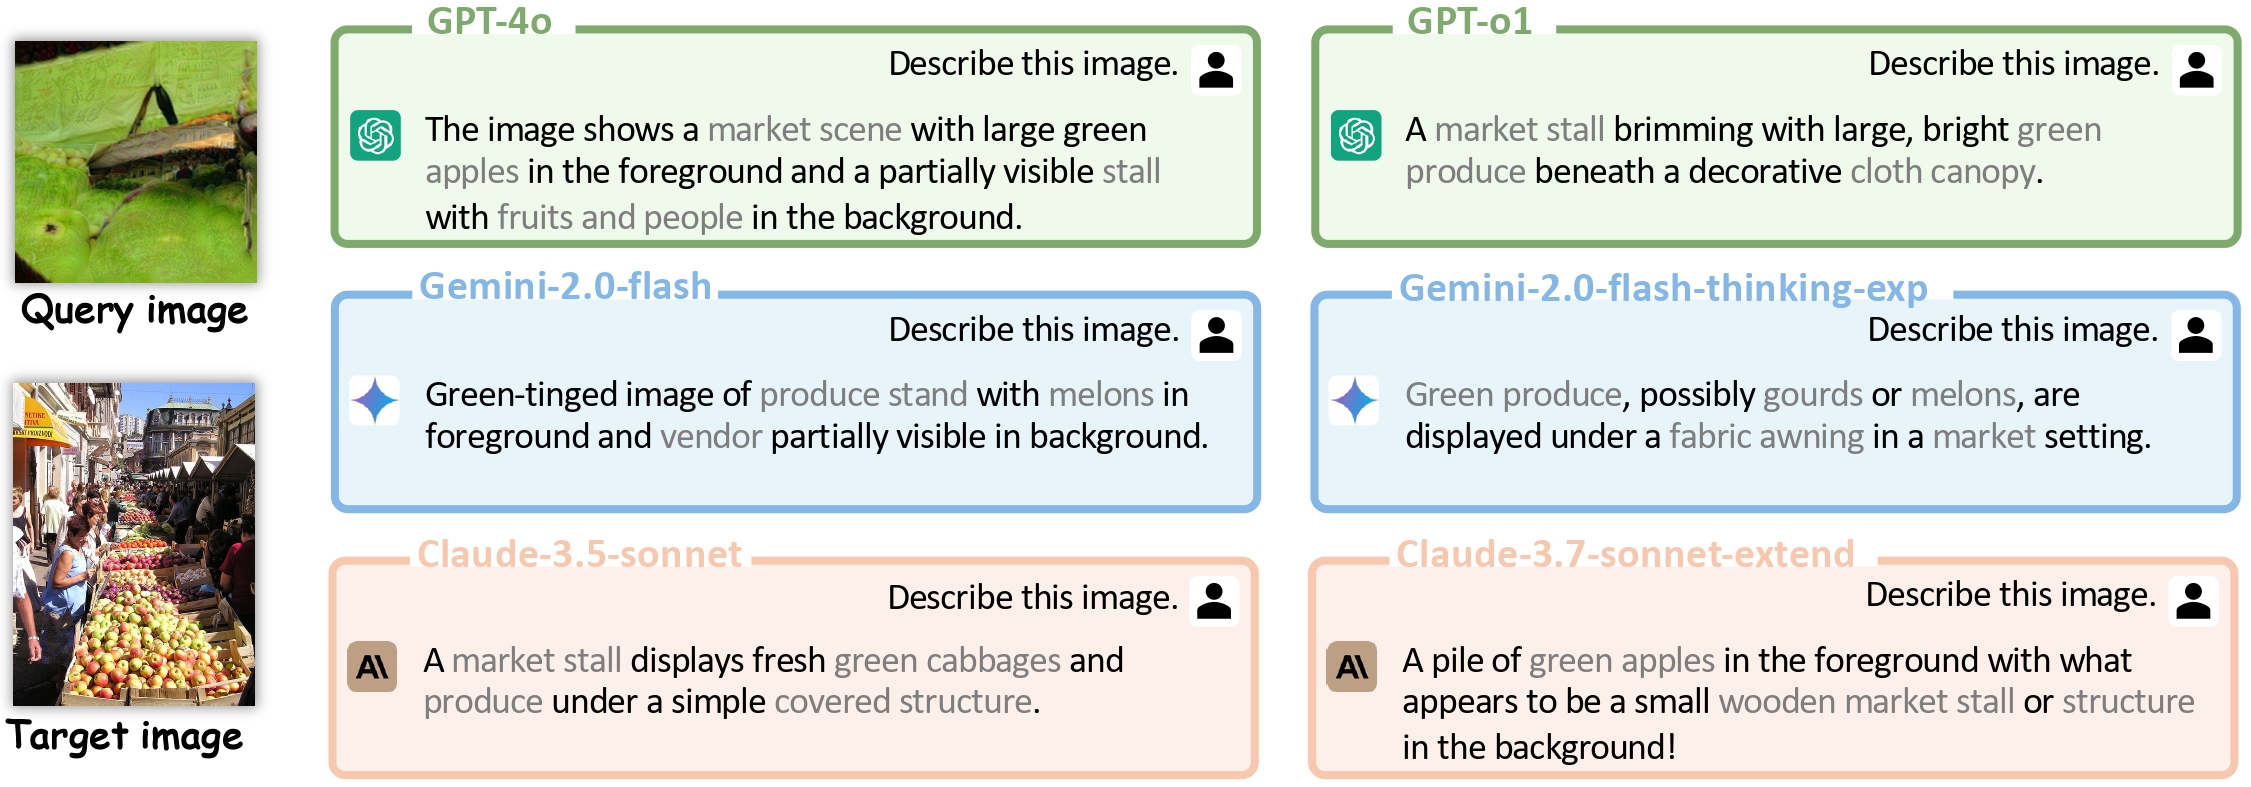Click the Gemini sparkle icon in the flash-thinking-exp panel
Screen dimensions: 2251x787
click(x=1355, y=400)
